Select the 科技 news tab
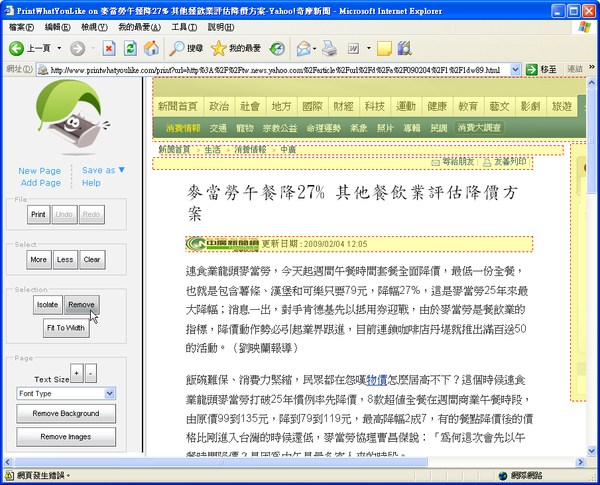Image resolution: width=600 pixels, height=485 pixels. point(375,106)
